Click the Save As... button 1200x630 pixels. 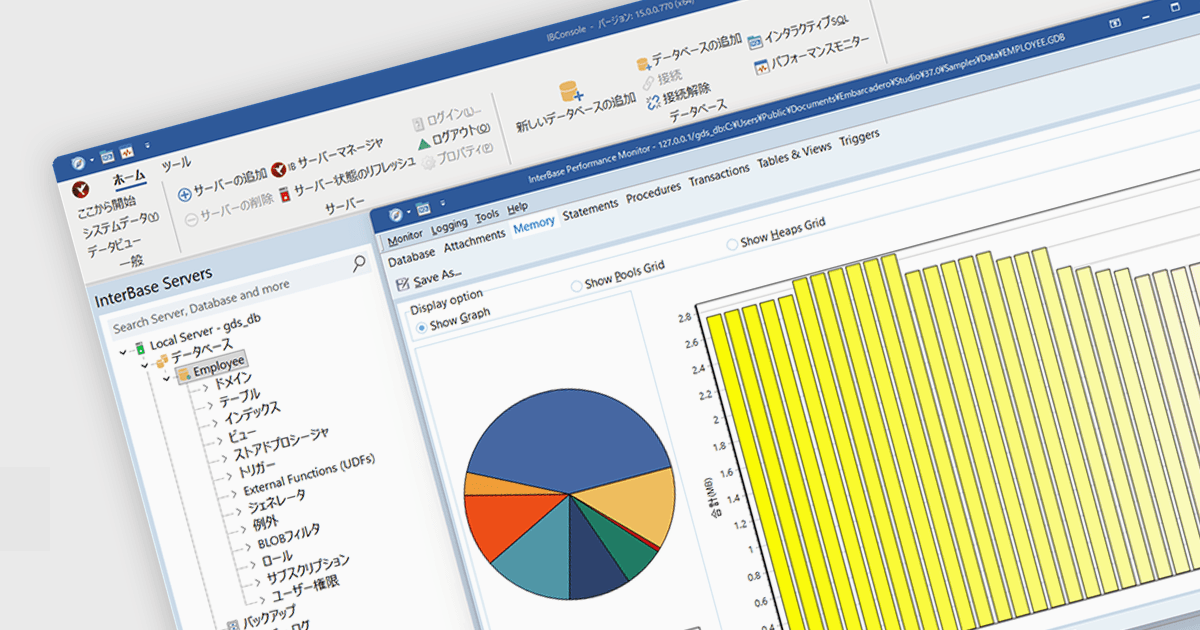coord(429,280)
